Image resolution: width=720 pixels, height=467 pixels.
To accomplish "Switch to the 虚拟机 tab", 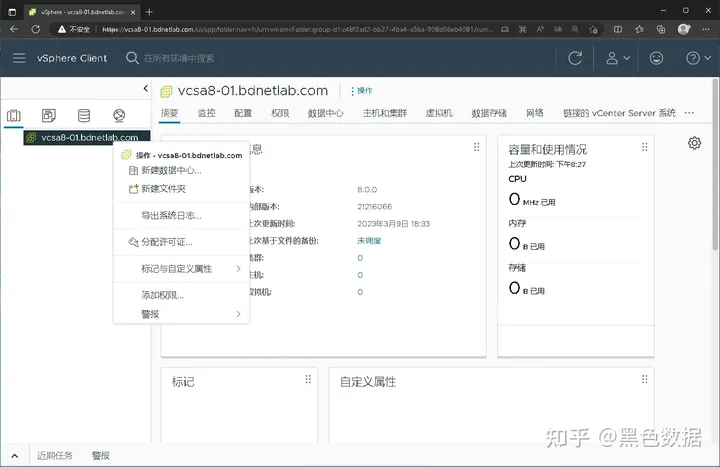I will point(439,113).
